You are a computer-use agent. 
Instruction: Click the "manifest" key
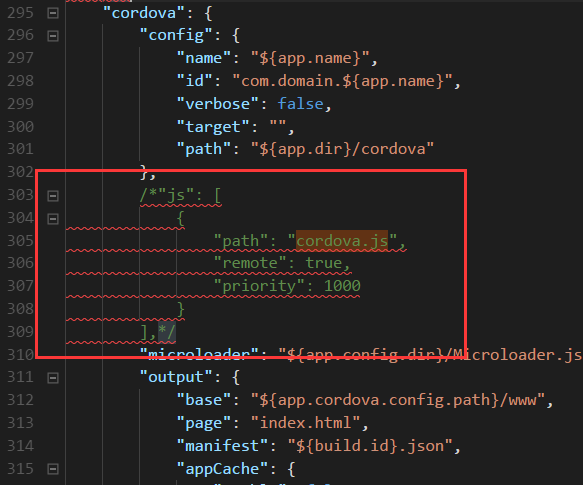tap(222, 446)
